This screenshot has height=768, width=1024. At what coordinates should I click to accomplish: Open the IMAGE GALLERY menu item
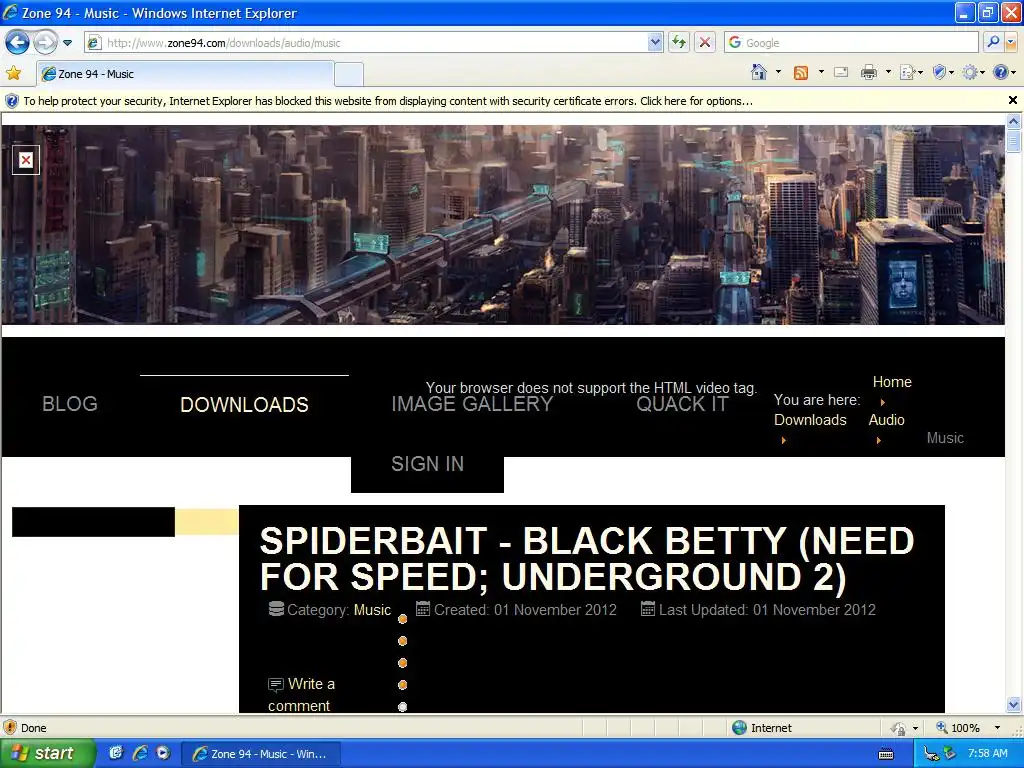click(472, 404)
